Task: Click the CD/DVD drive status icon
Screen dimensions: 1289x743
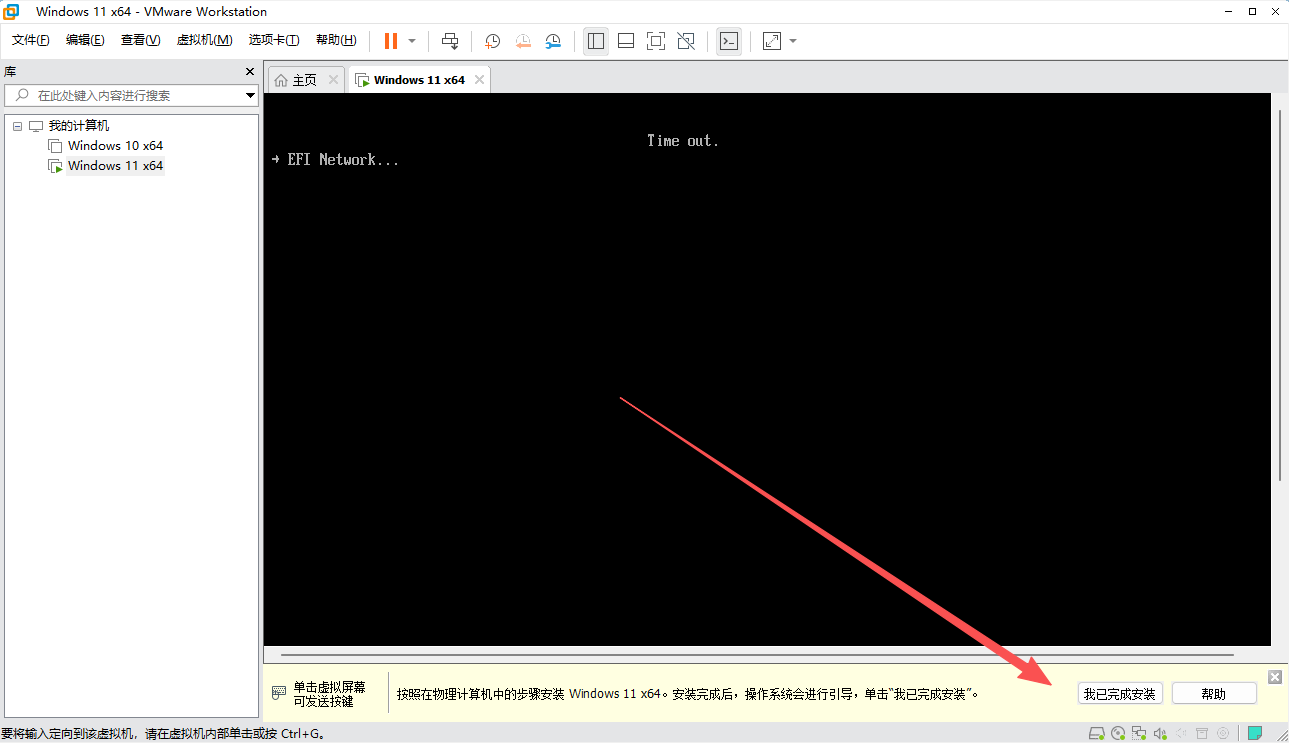Action: (x=1119, y=733)
